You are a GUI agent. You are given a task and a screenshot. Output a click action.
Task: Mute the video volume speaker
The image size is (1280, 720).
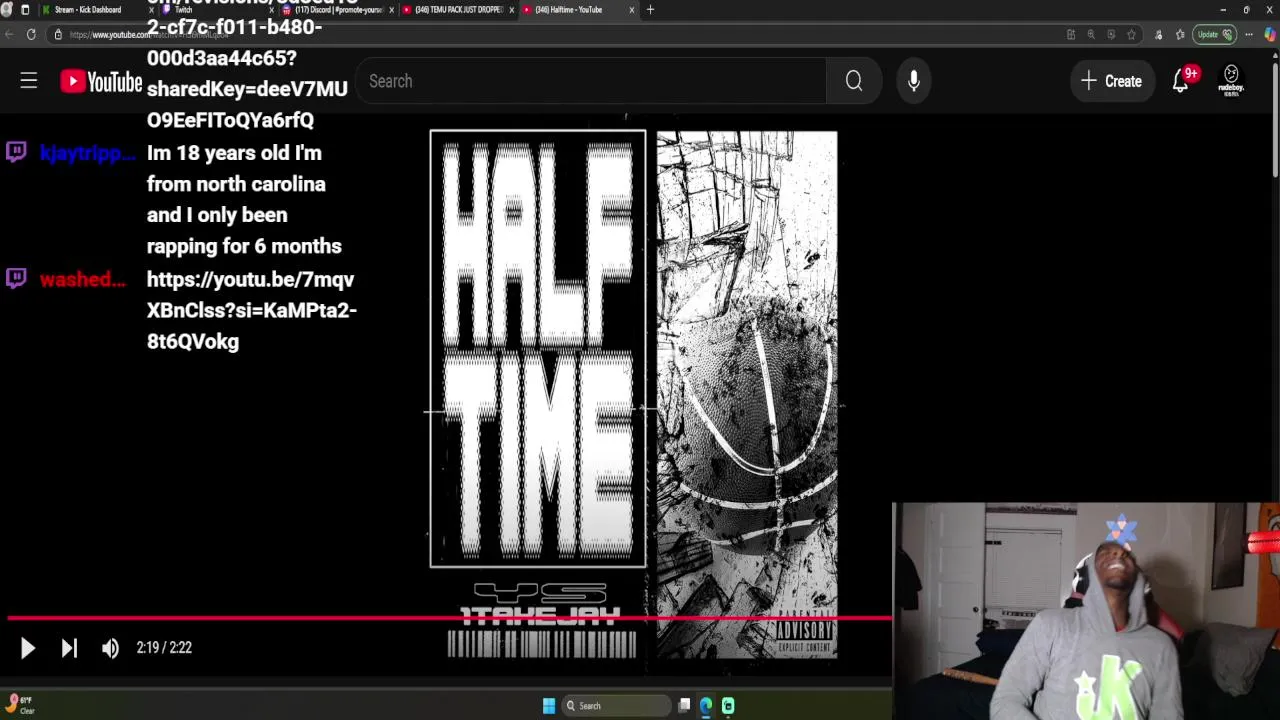coord(110,648)
